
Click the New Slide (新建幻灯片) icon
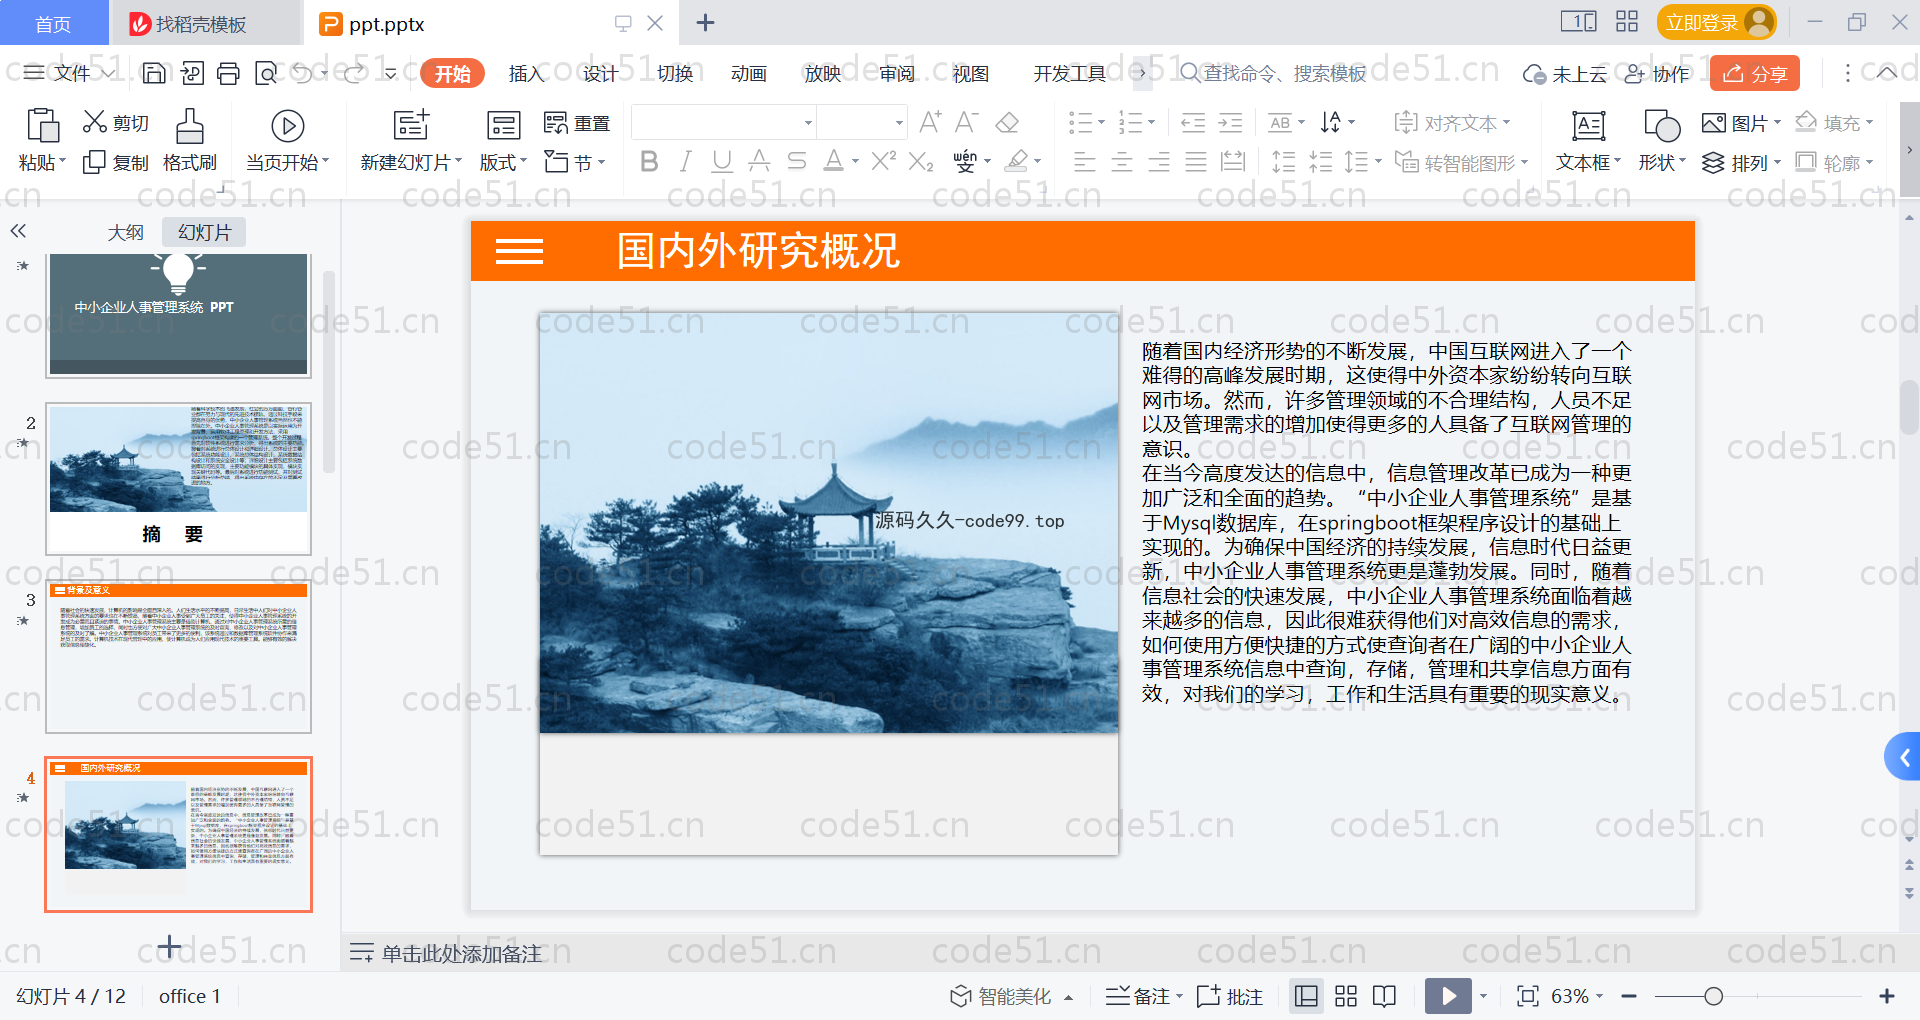coord(411,125)
